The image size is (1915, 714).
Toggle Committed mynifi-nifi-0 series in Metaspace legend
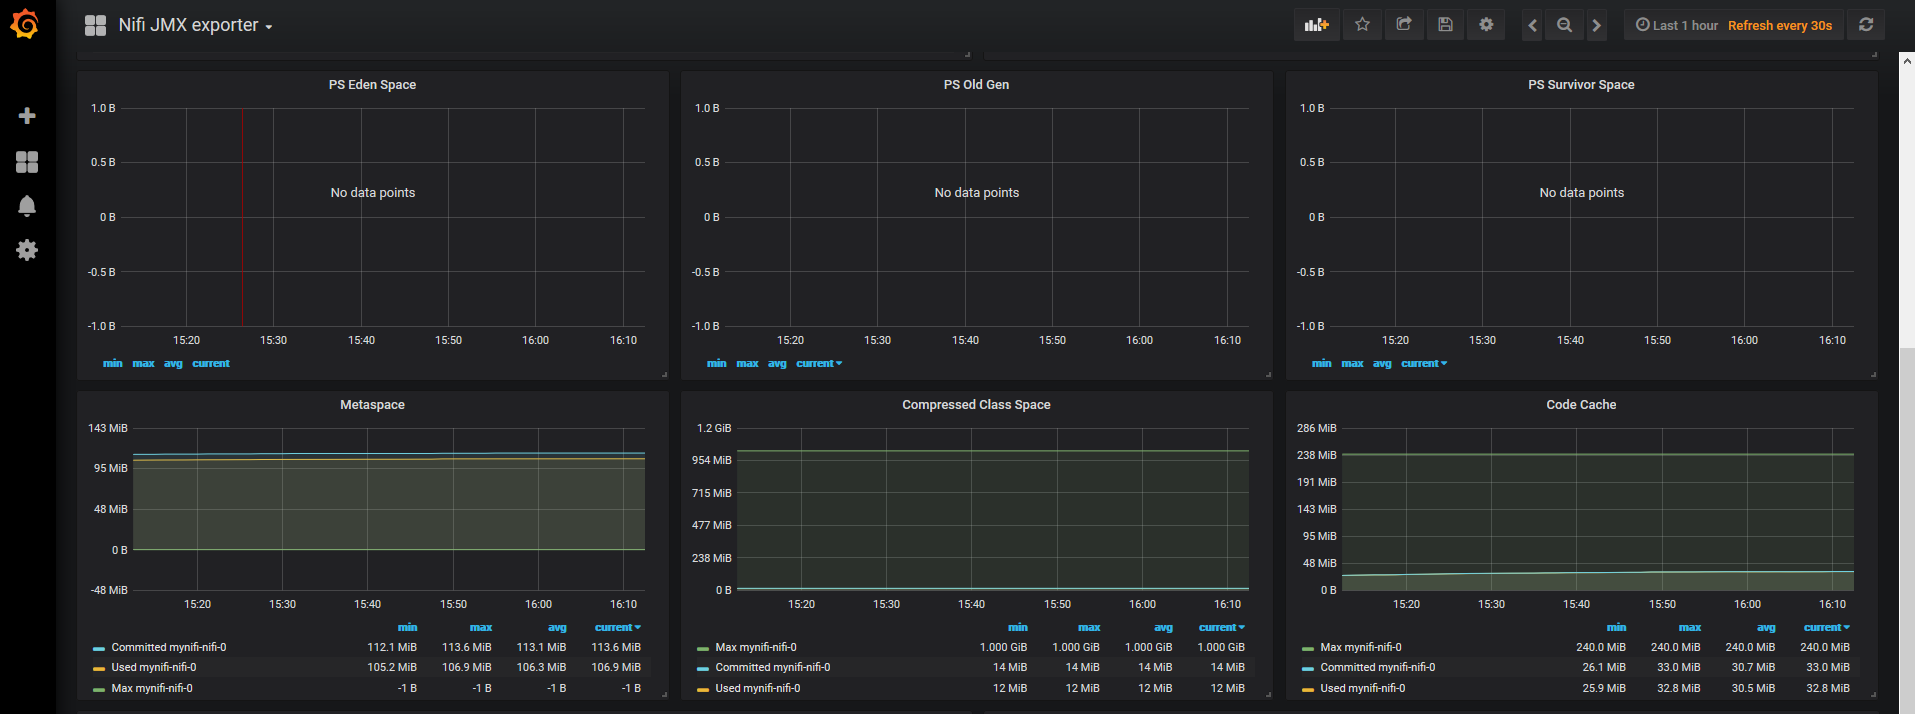[x=168, y=647]
